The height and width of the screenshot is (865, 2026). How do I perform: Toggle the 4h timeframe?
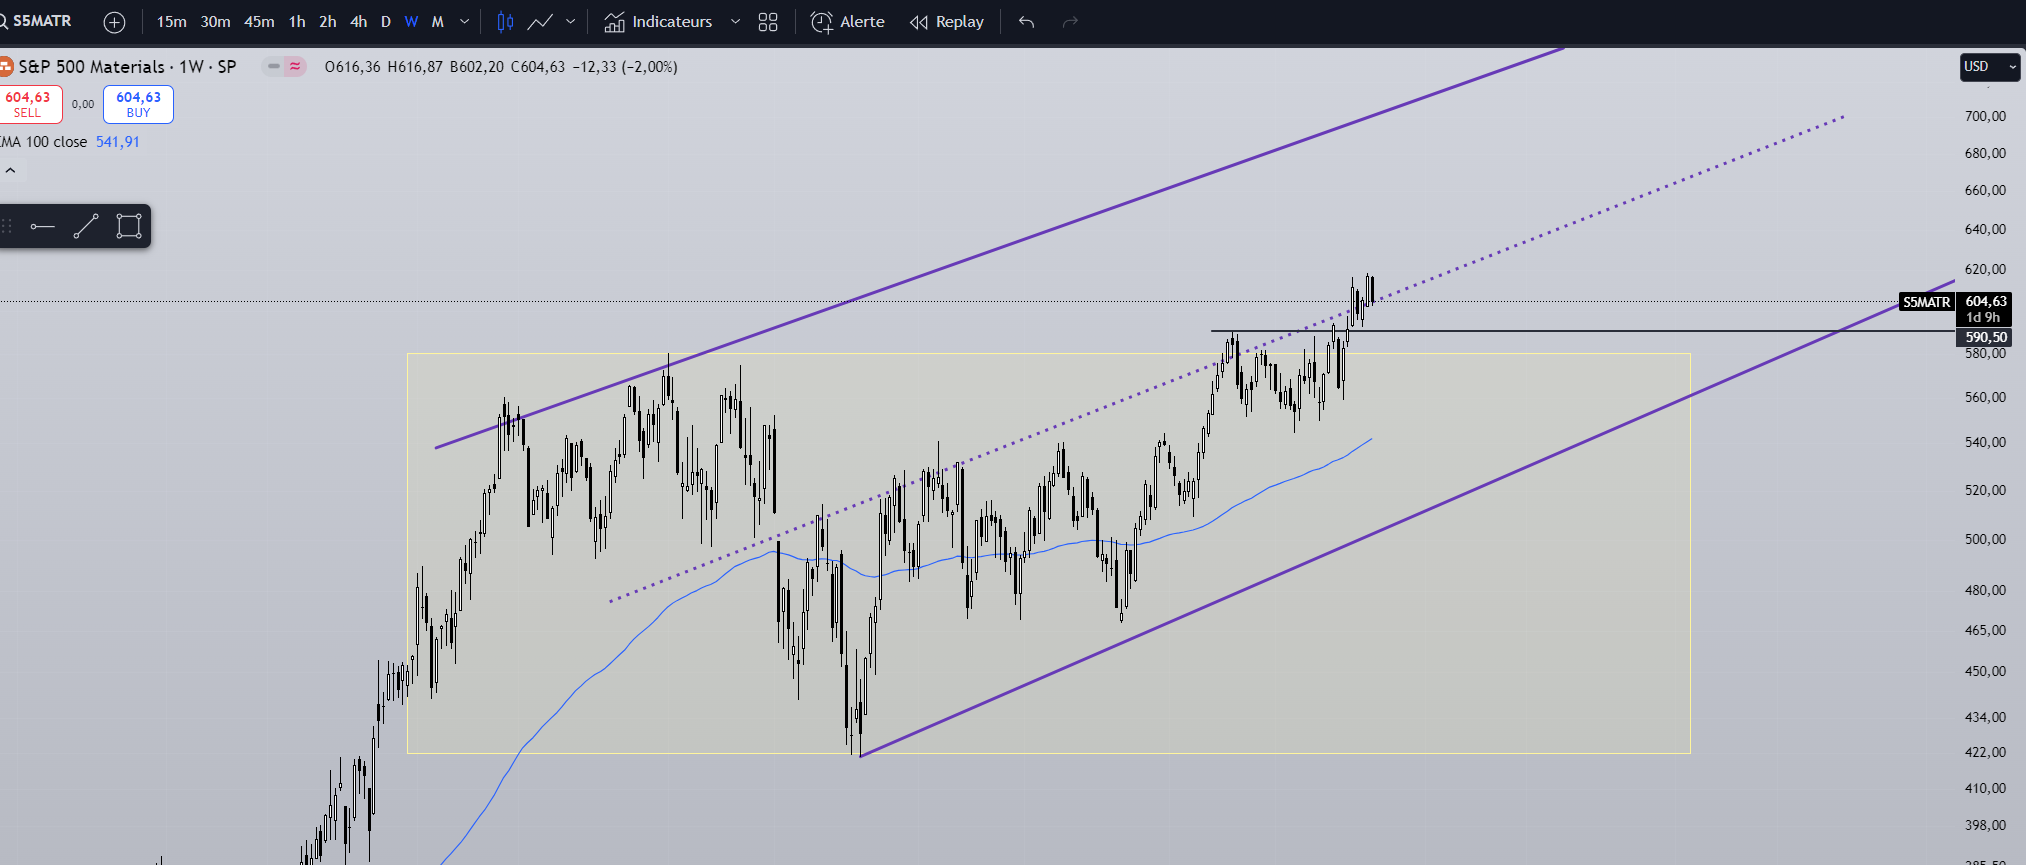click(x=358, y=22)
